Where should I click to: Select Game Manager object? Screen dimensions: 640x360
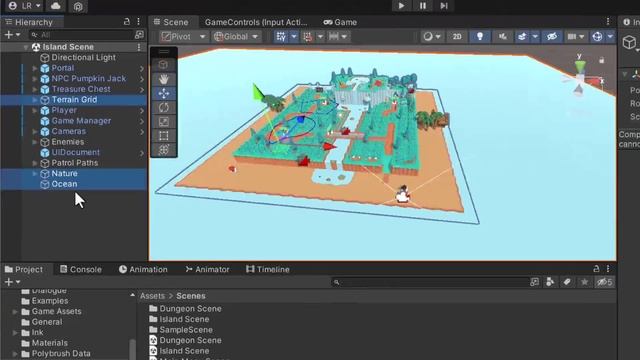tap(81, 121)
